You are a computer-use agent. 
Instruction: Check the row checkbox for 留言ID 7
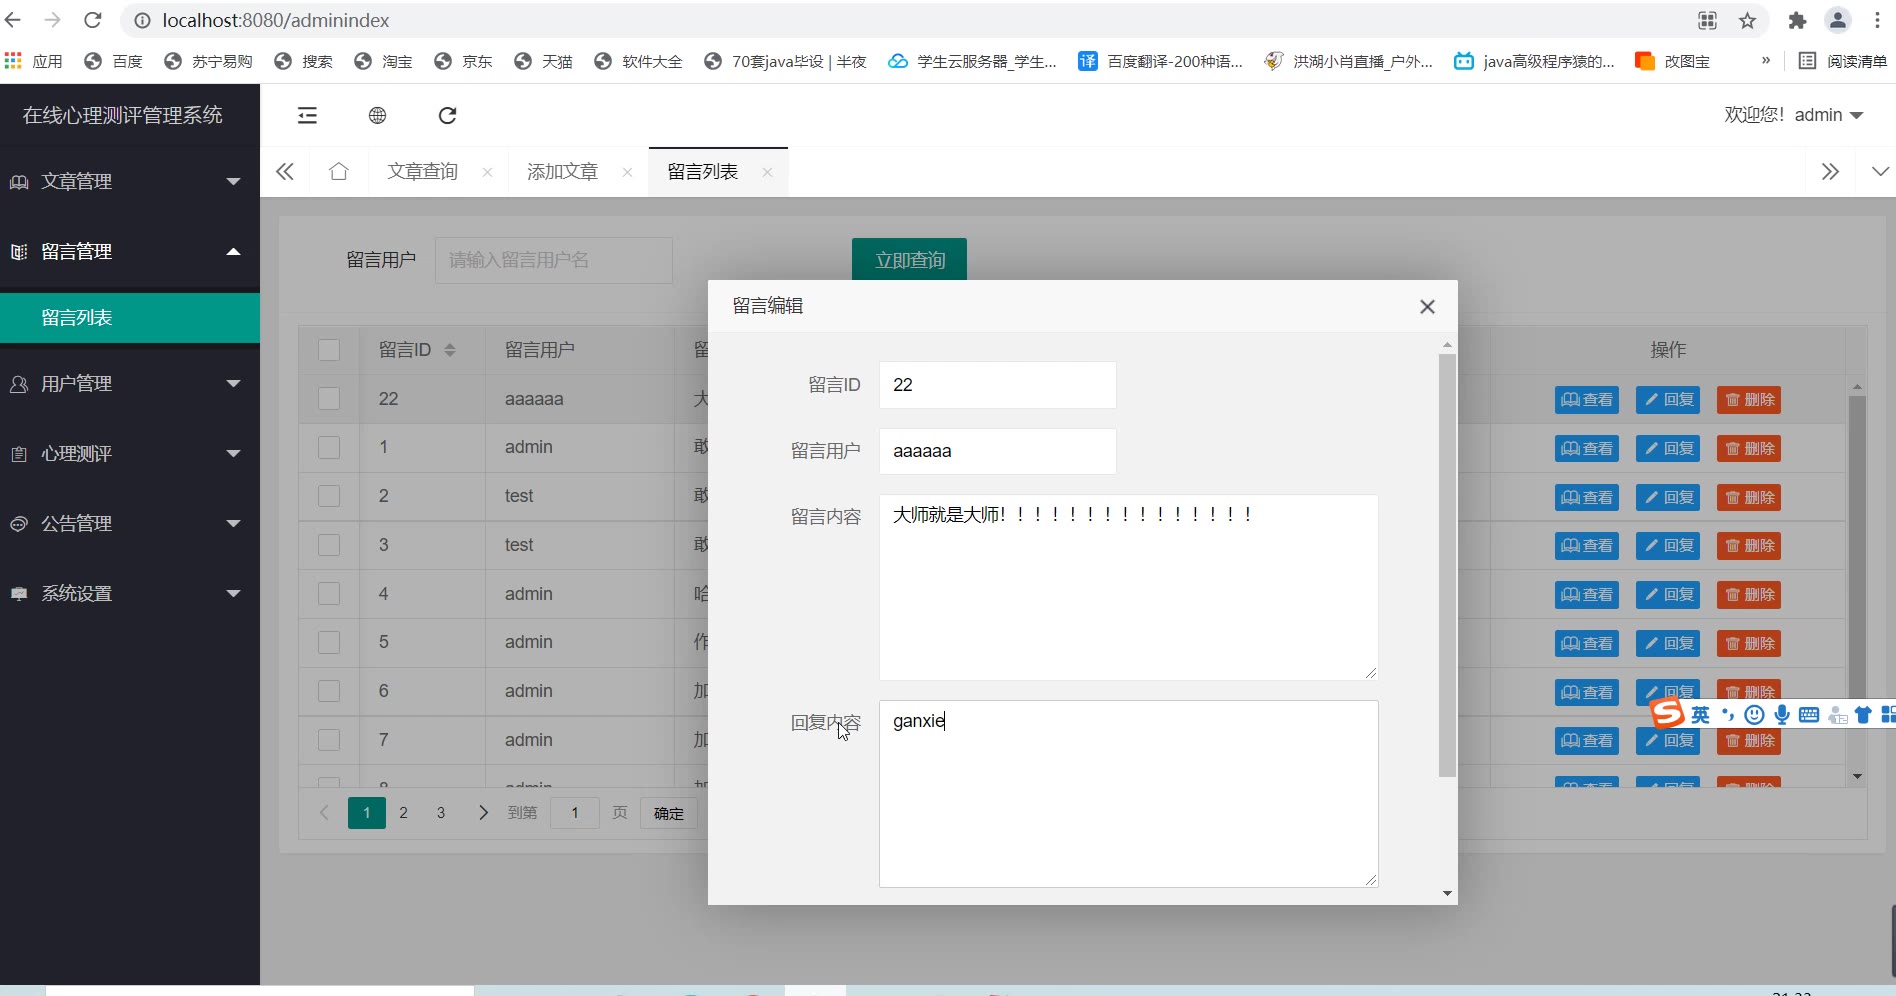click(329, 740)
